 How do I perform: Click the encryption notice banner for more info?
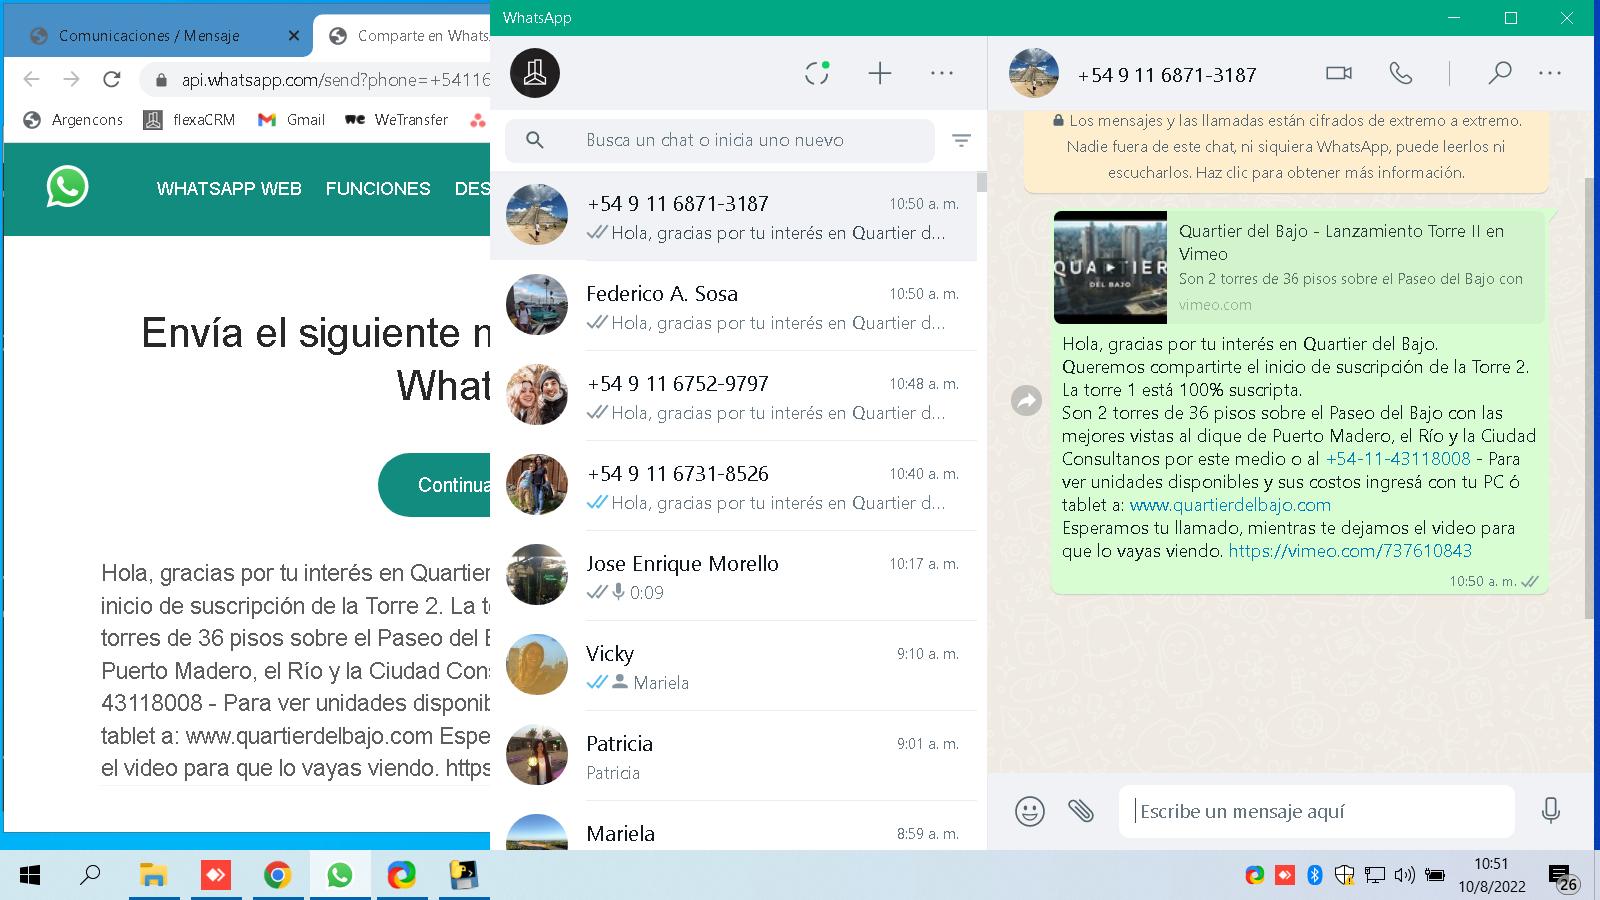coord(1286,146)
